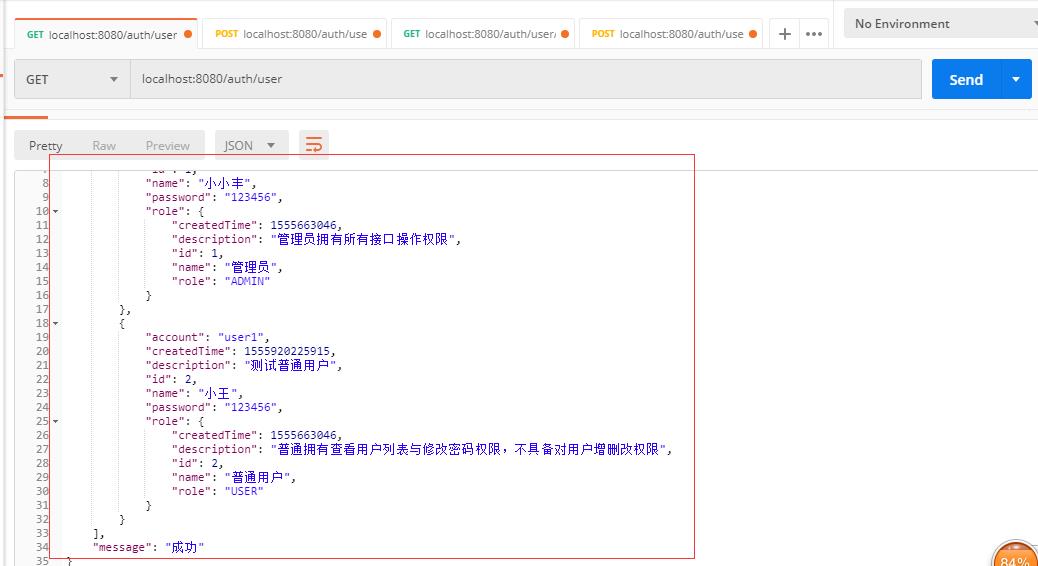Open new tab with plus icon
Screen dimensions: 1038x566
(784, 34)
